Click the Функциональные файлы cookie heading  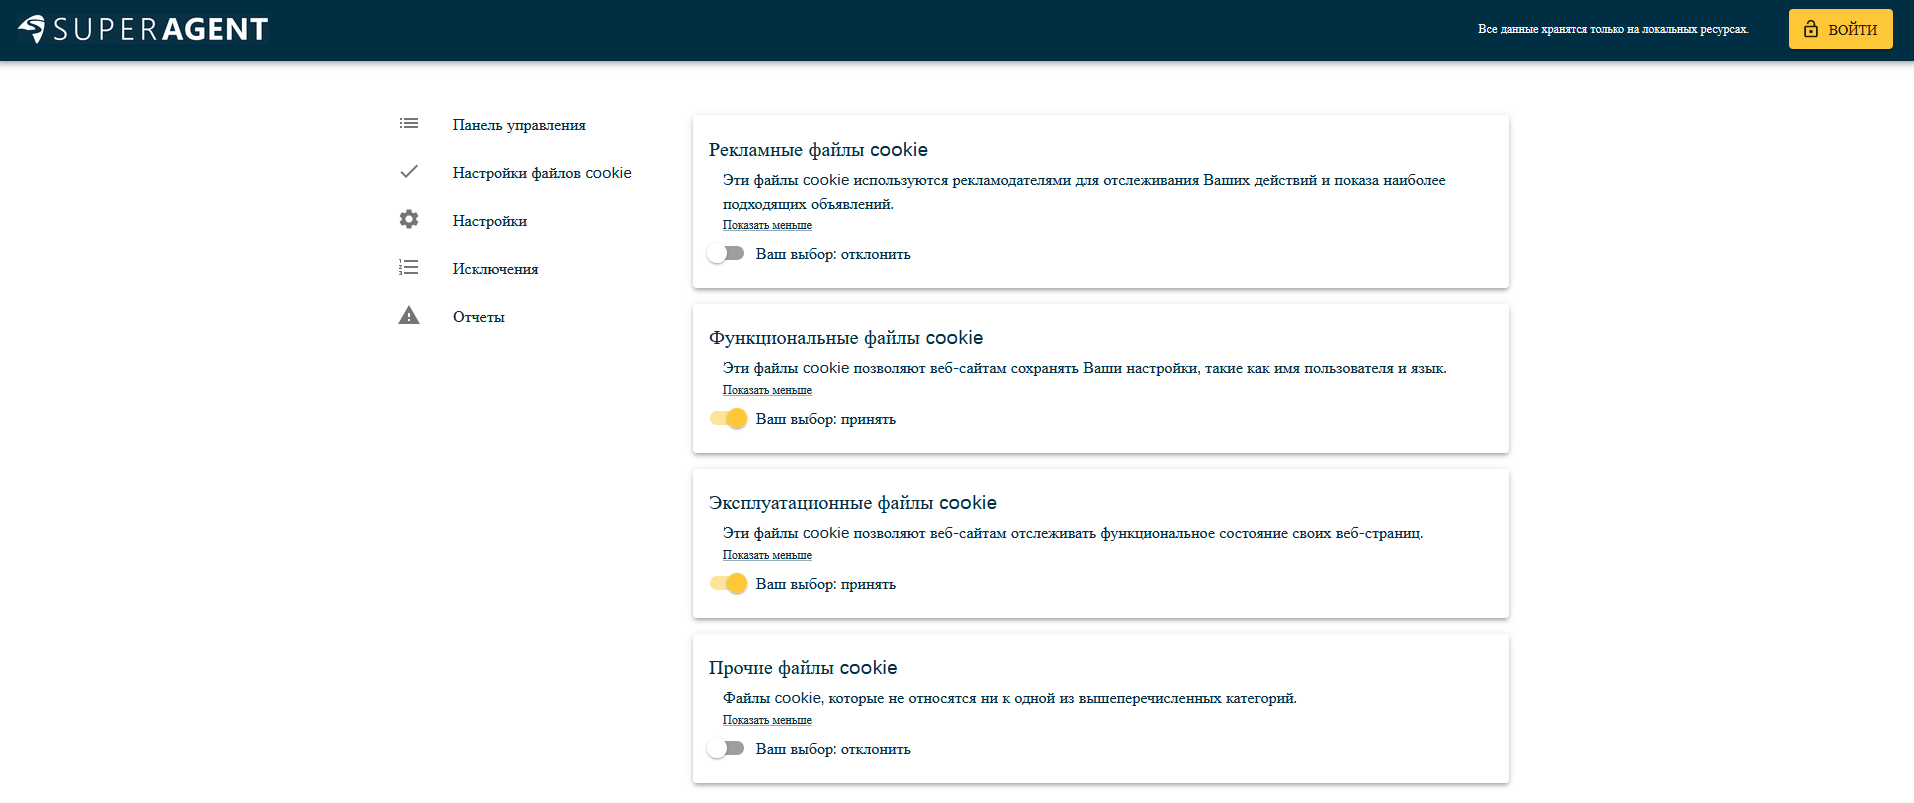[x=846, y=338]
